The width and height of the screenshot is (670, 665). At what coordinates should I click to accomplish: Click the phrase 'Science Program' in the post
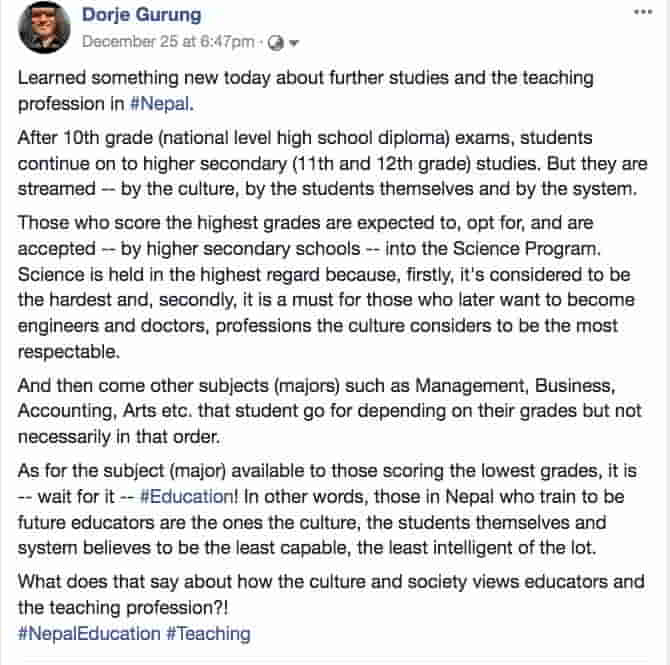pos(526,249)
